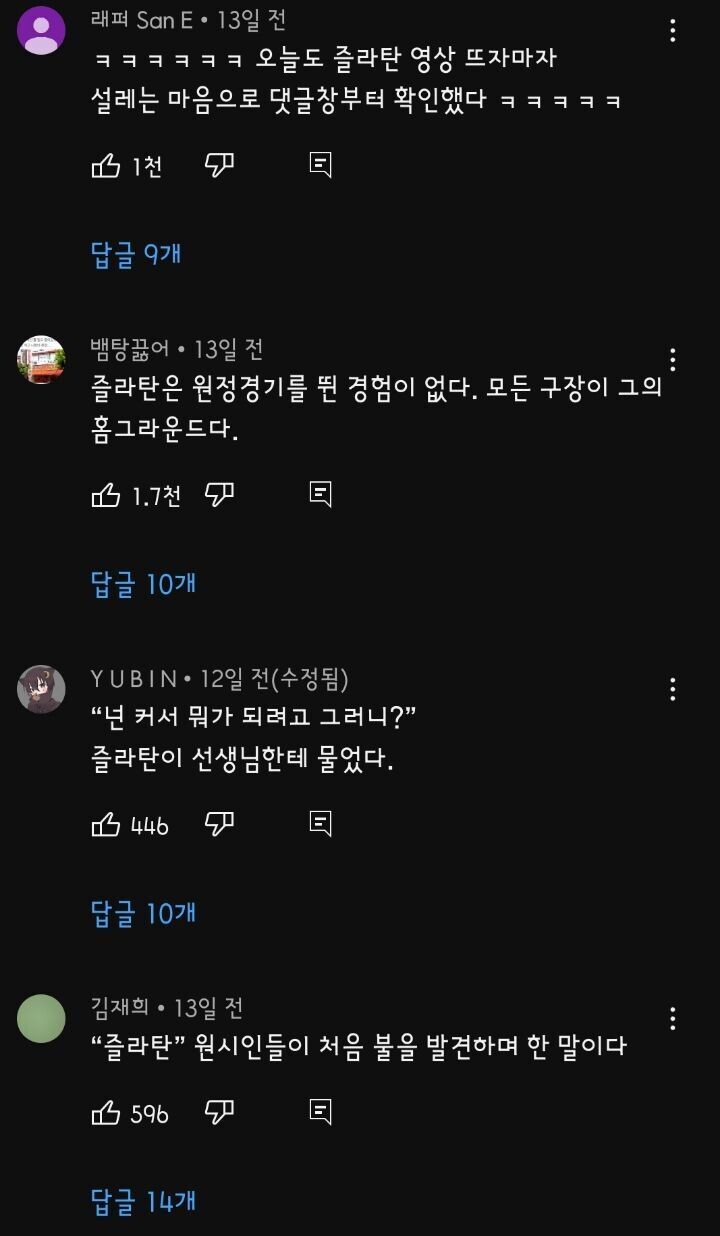Like the Y U B I N comment
Viewport: 720px width, 1236px height.
pyautogui.click(x=106, y=824)
